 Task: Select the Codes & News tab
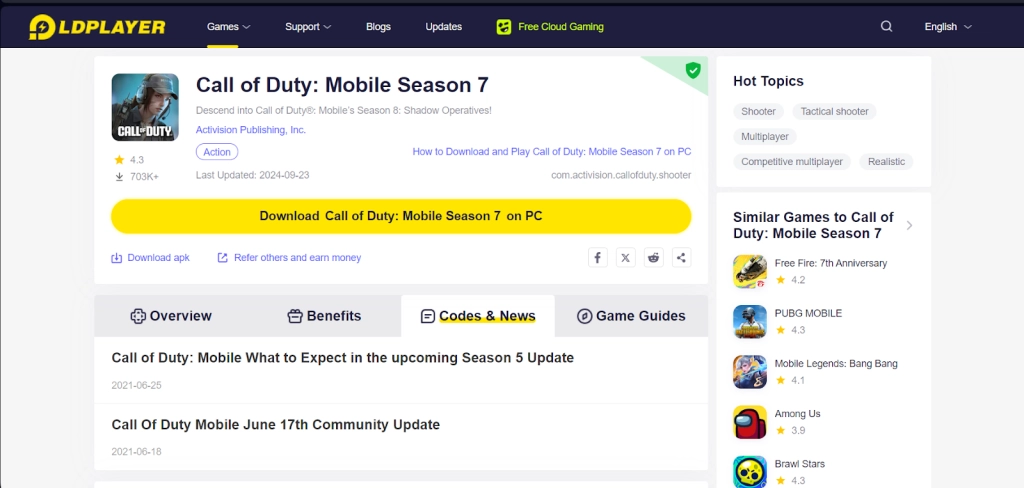coord(478,316)
